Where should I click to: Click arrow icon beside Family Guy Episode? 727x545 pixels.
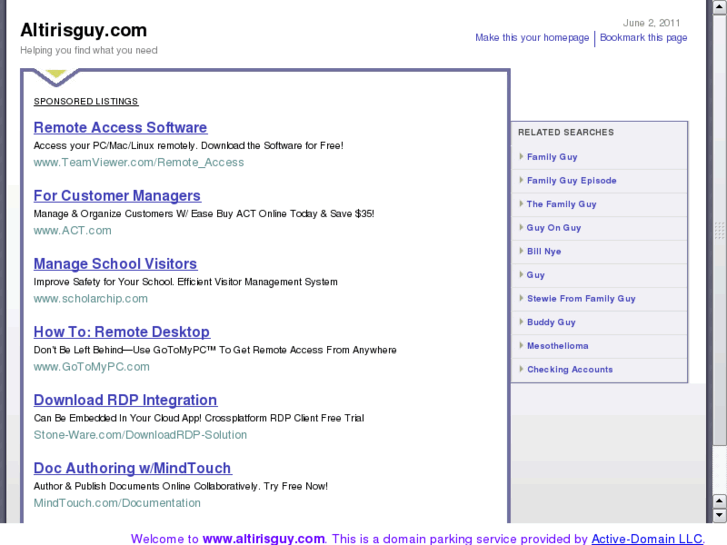(x=521, y=180)
